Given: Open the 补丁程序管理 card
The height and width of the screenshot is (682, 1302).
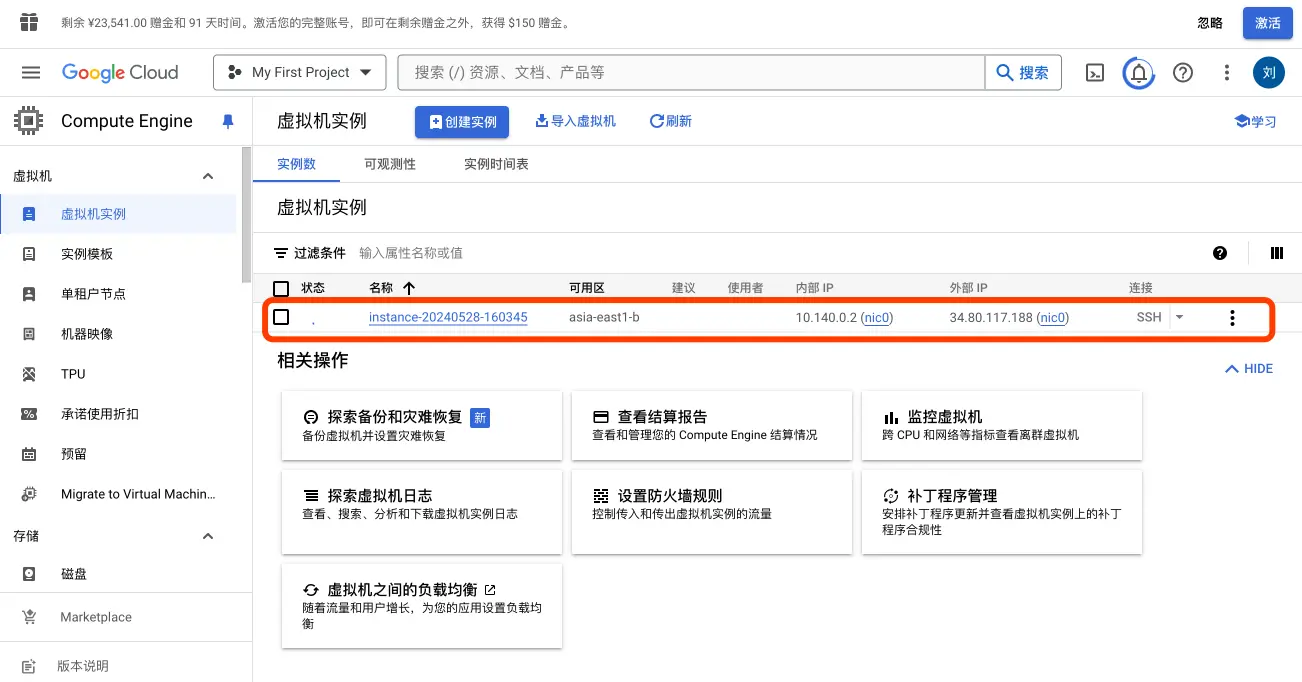Looking at the screenshot, I should 1002,512.
